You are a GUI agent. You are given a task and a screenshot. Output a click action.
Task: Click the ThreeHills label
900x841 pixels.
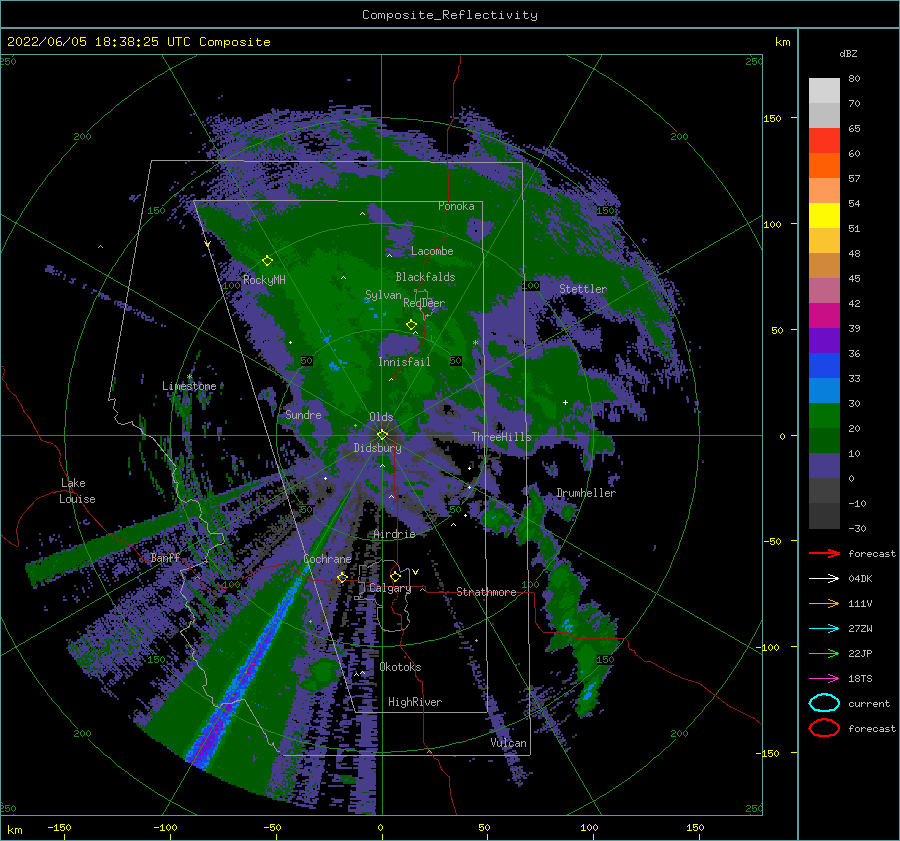[x=502, y=437]
